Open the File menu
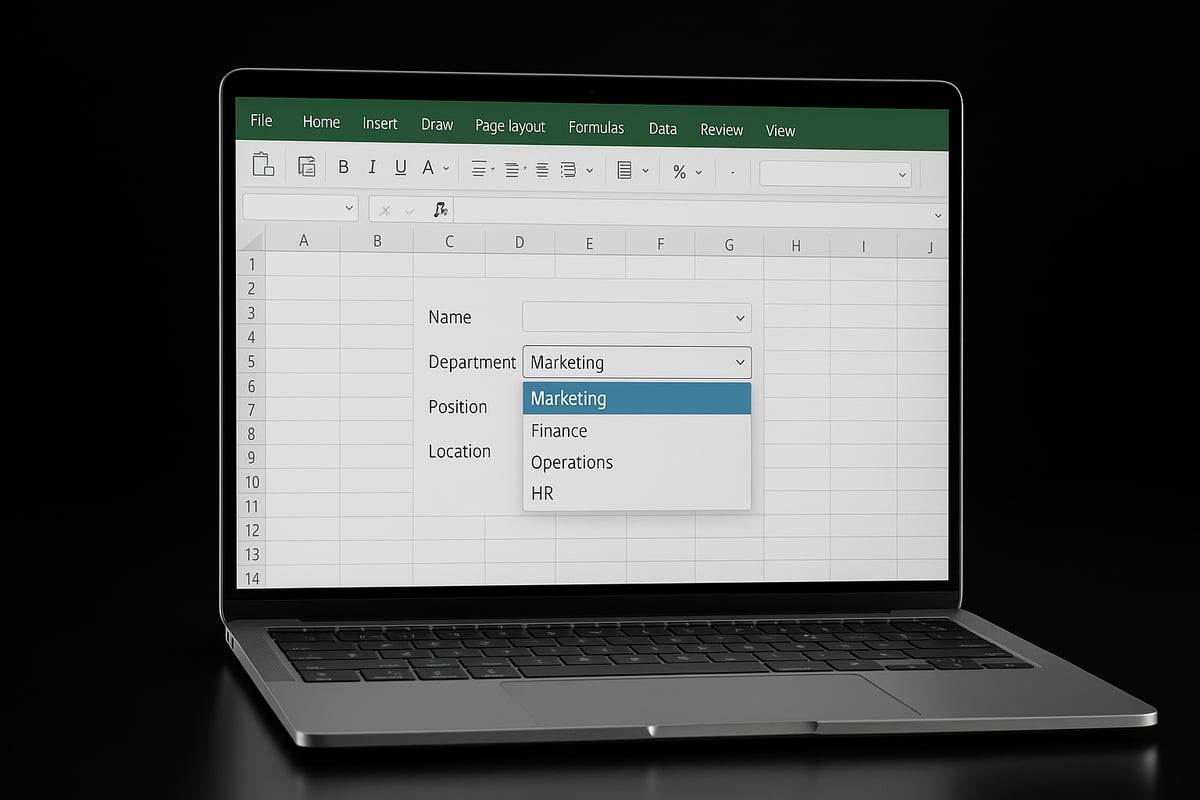The image size is (1200, 800). [259, 121]
